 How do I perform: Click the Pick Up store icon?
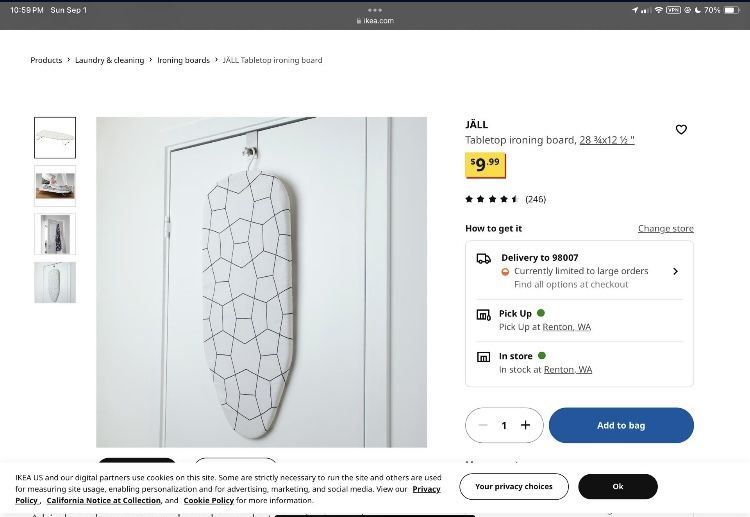pyautogui.click(x=483, y=314)
